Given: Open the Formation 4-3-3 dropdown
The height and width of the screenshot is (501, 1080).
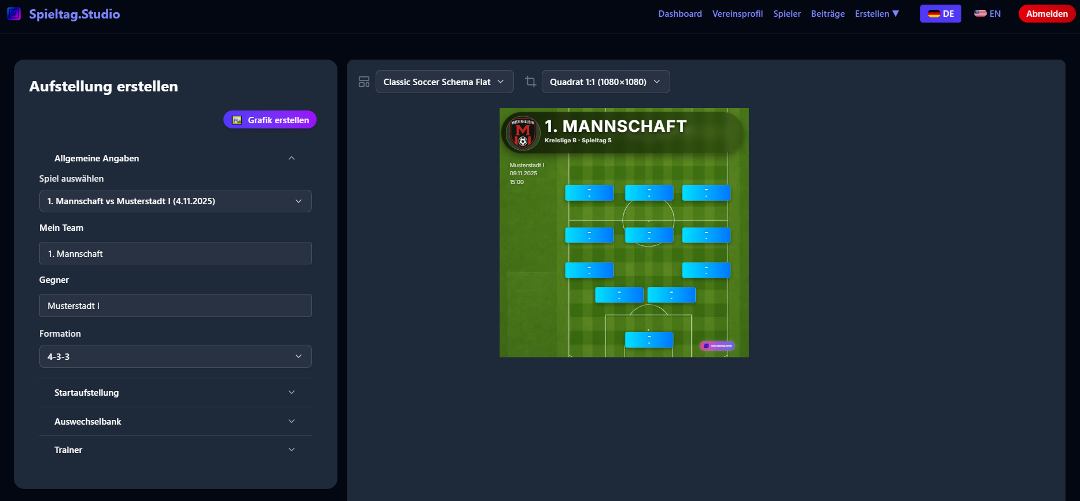Looking at the screenshot, I should point(175,357).
